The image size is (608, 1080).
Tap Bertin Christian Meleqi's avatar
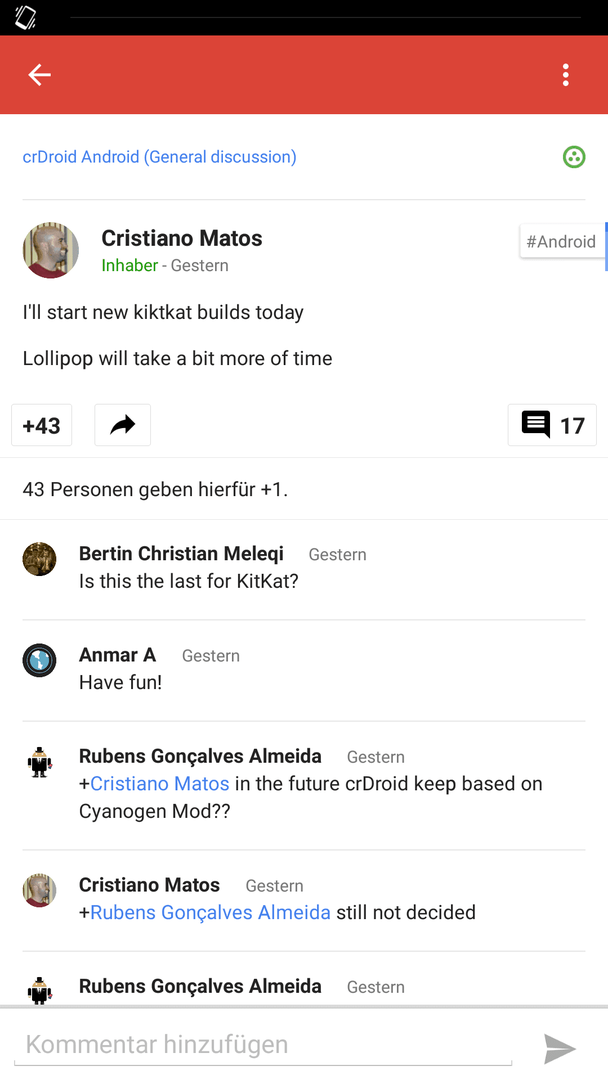point(39,559)
